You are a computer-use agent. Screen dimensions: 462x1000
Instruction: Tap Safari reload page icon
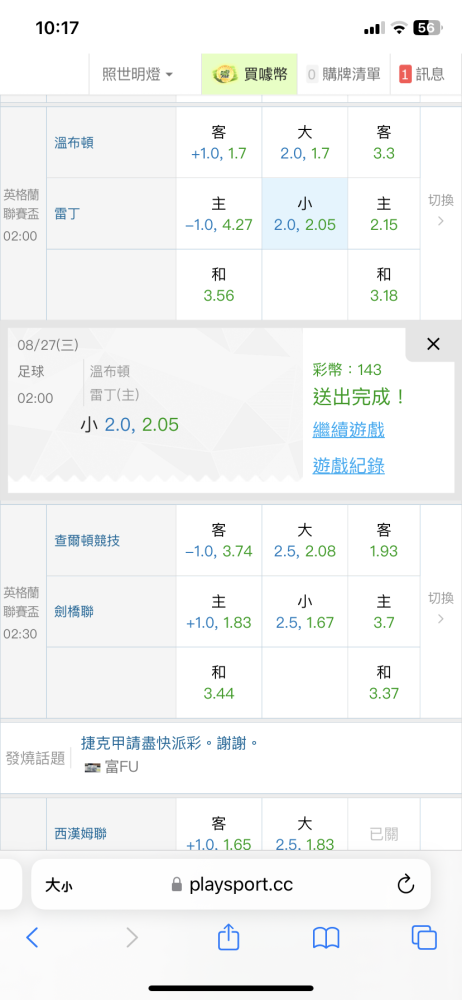(x=406, y=884)
